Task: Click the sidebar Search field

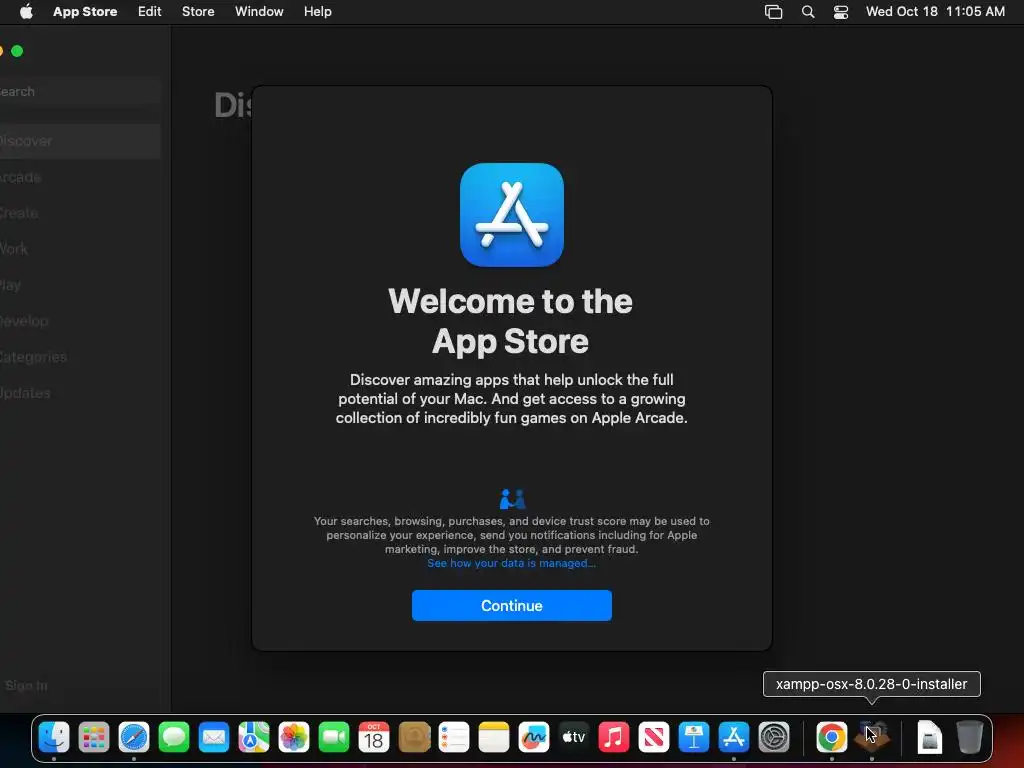Action: pos(78,91)
